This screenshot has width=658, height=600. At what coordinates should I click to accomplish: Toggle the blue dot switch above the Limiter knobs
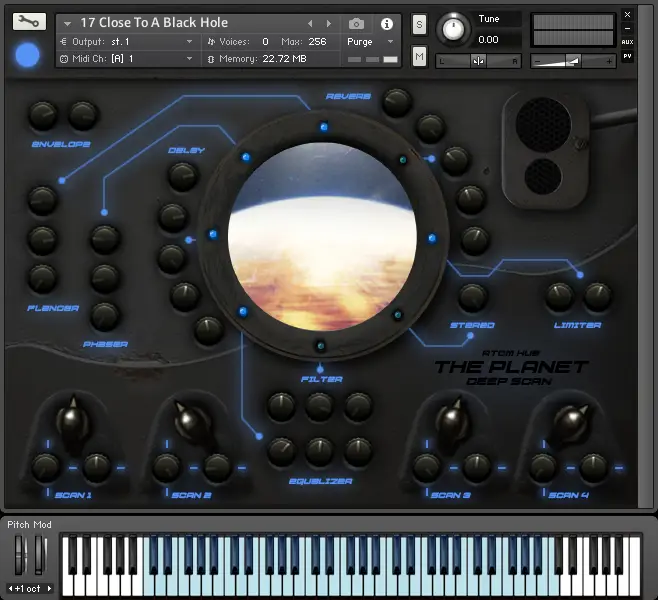pos(580,275)
